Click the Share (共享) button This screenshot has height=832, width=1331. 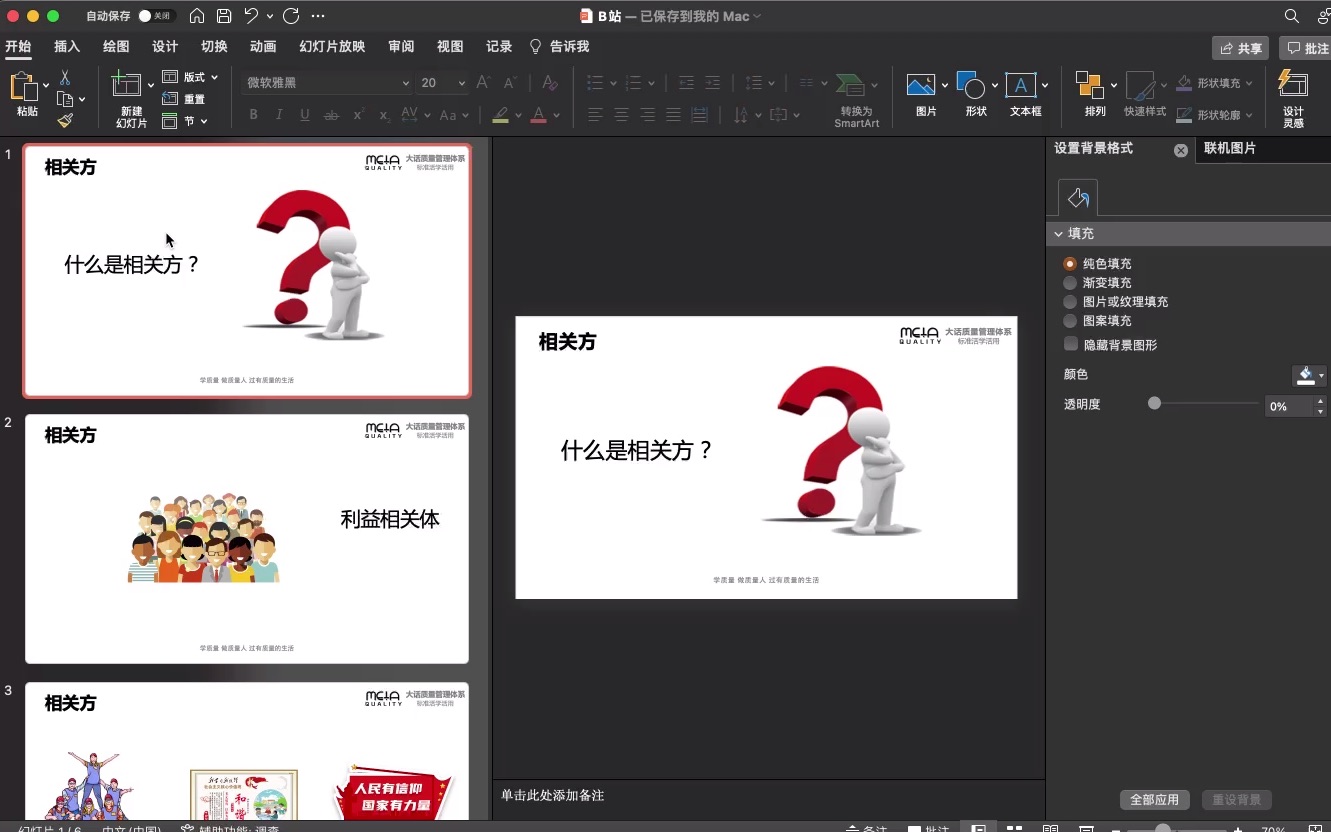(x=1240, y=48)
